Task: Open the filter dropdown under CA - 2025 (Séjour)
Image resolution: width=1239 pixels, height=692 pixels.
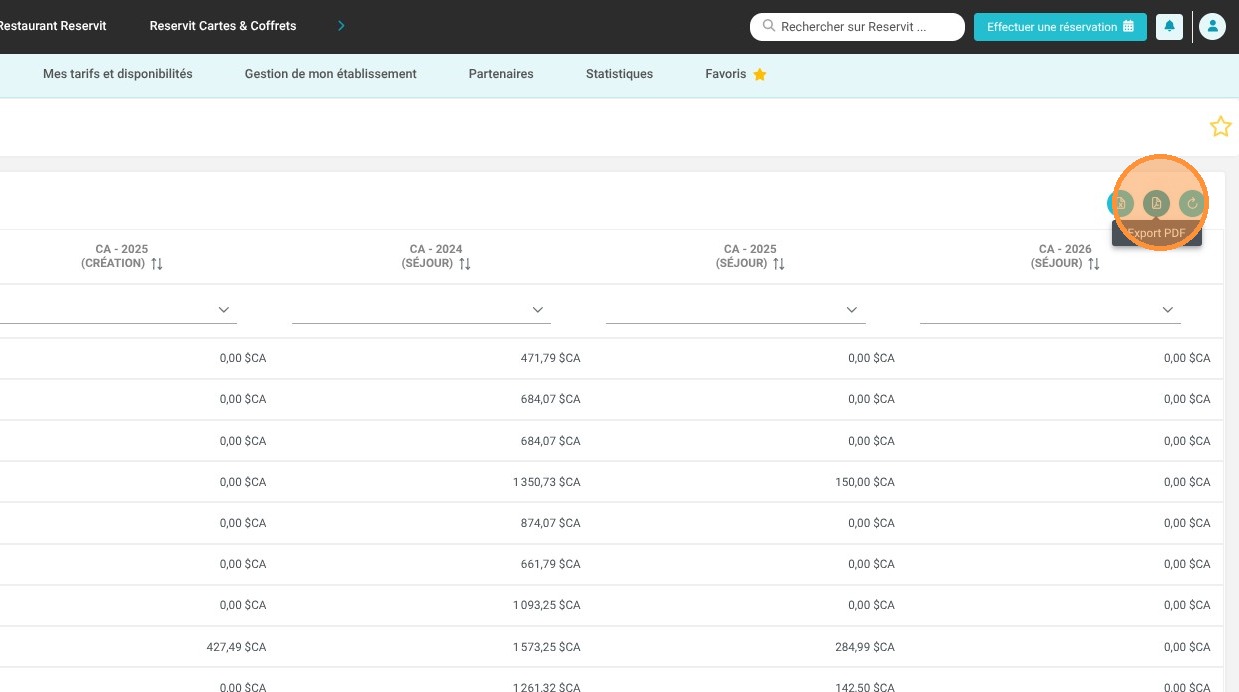Action: click(x=852, y=310)
